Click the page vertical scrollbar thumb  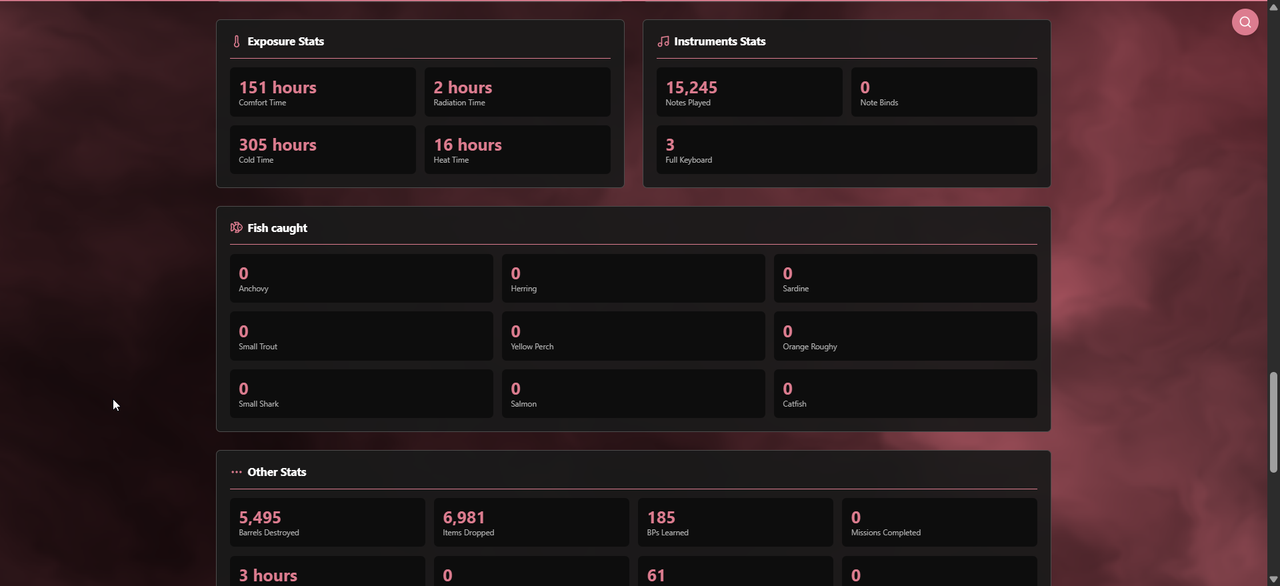[1273, 422]
